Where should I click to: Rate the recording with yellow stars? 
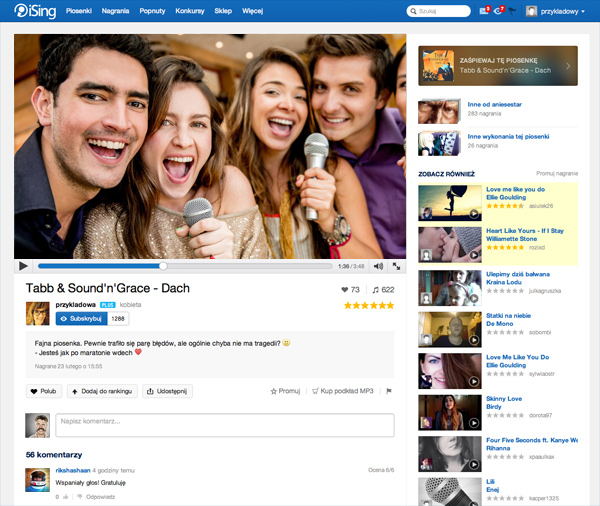(369, 305)
